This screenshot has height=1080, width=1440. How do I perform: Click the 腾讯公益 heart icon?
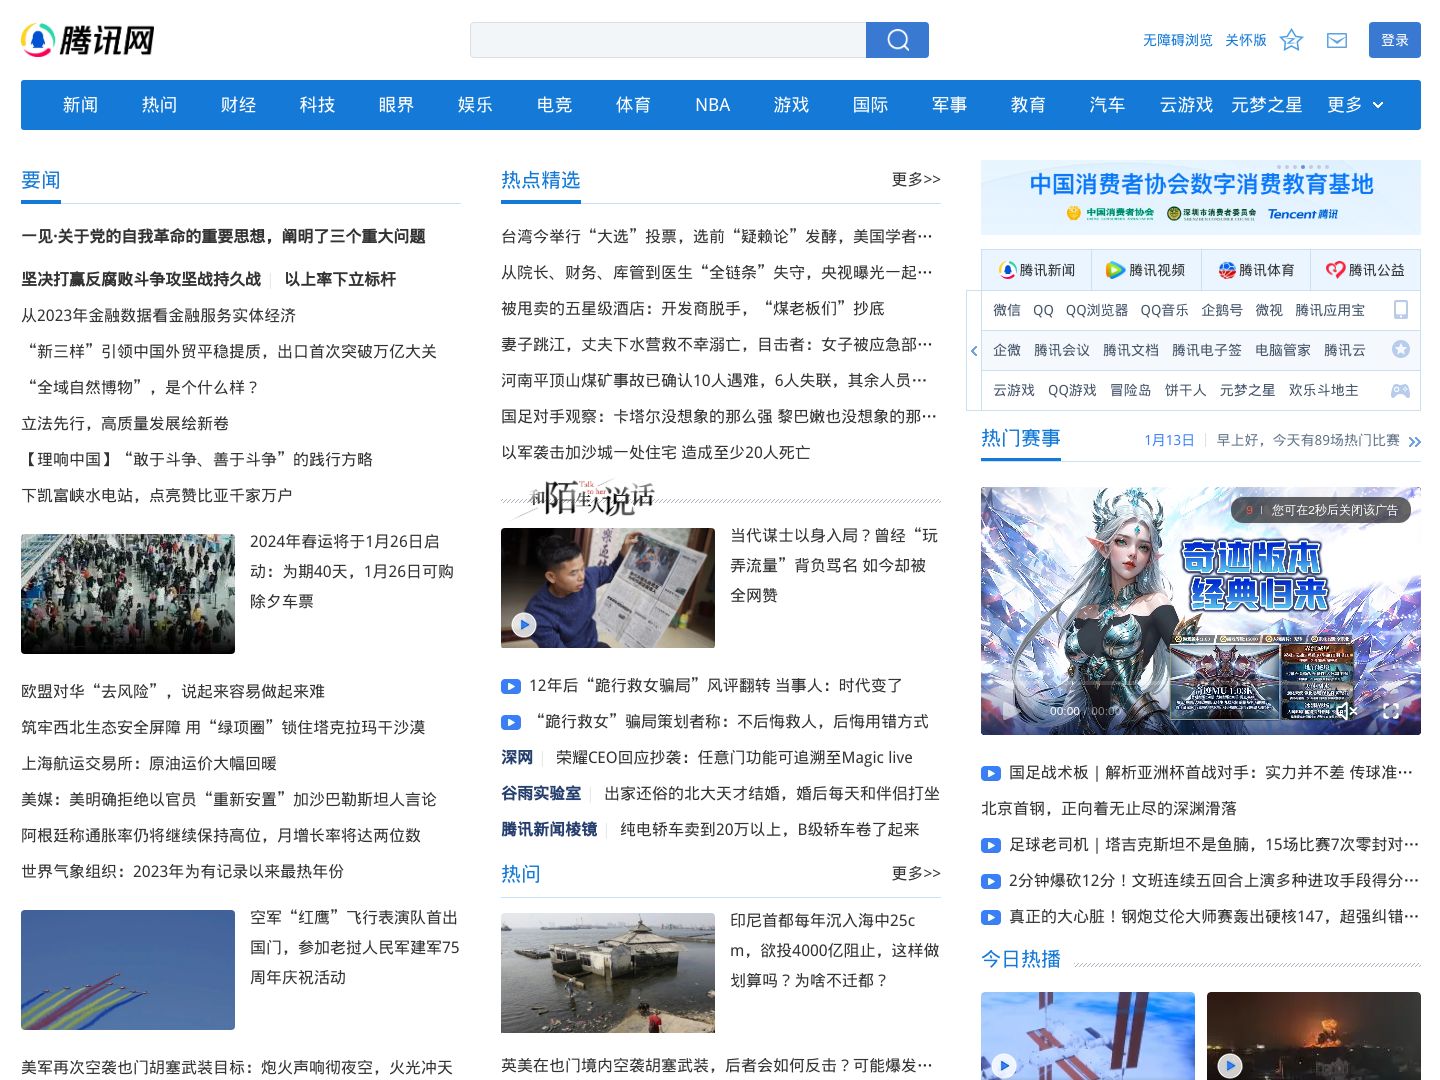(1335, 270)
